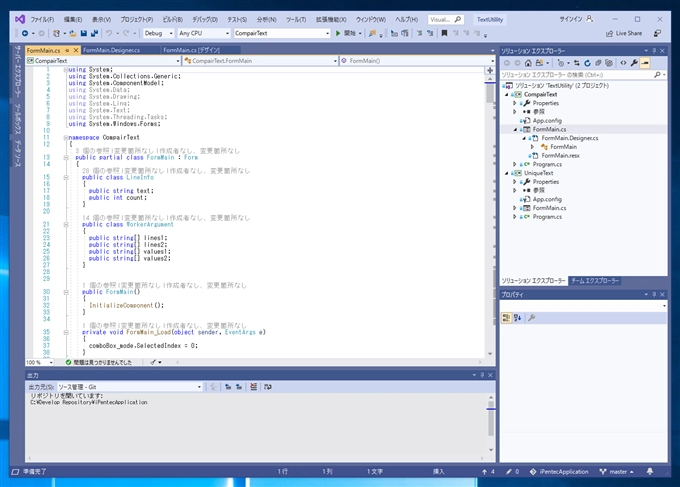Switch to チーム エクスプローラー tab
Image resolution: width=680 pixels, height=487 pixels.
pyautogui.click(x=595, y=281)
